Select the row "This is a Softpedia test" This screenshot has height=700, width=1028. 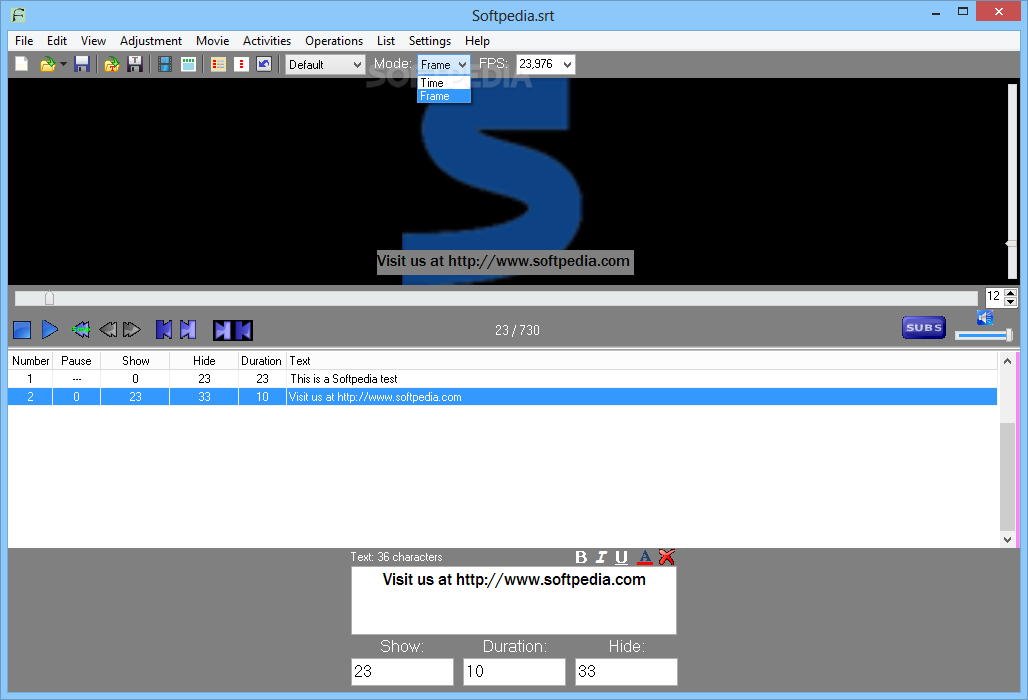pos(503,379)
